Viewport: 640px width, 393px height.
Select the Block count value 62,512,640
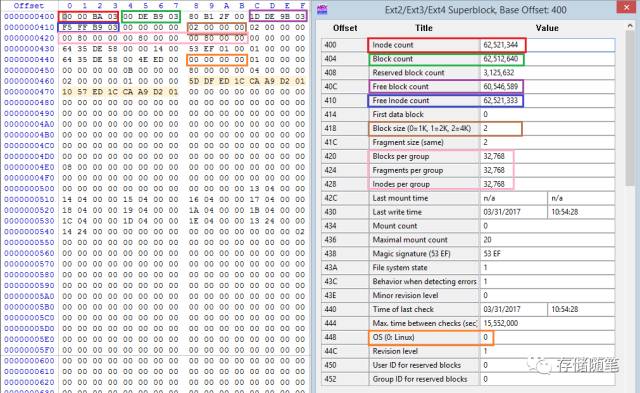coord(500,59)
